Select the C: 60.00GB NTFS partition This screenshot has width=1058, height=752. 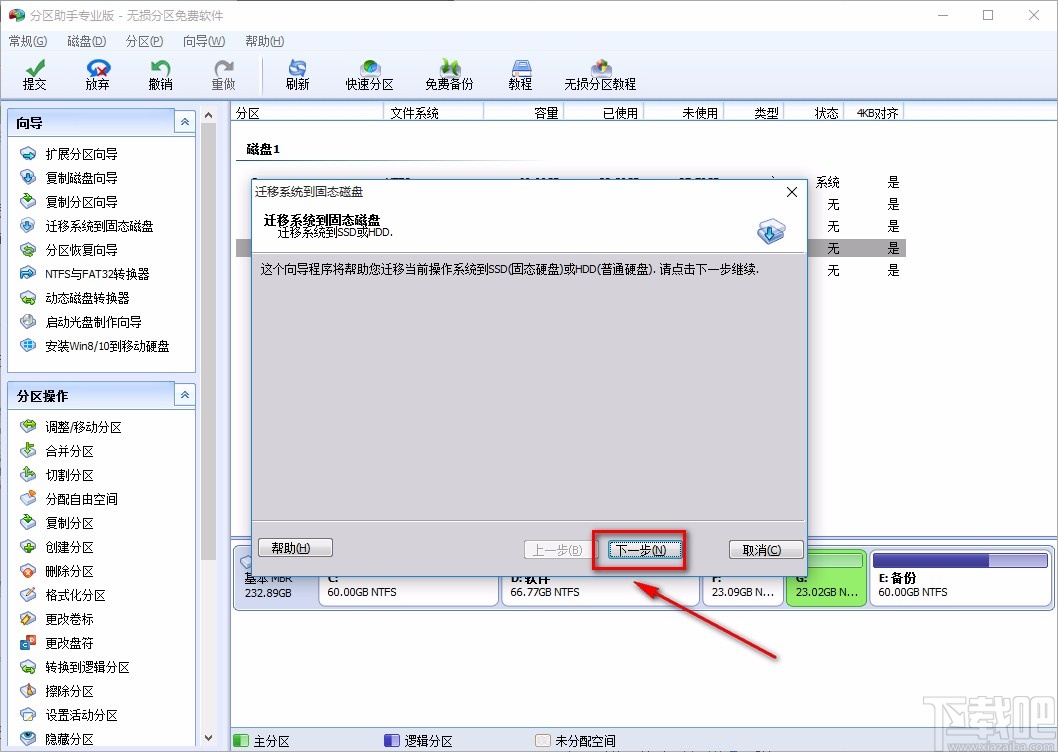click(408, 591)
